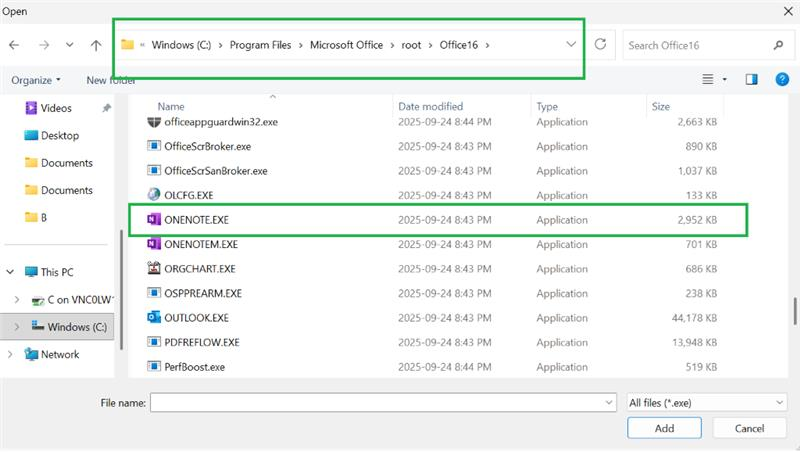
Task: Close the Open dialog
Action: [x=788, y=11]
